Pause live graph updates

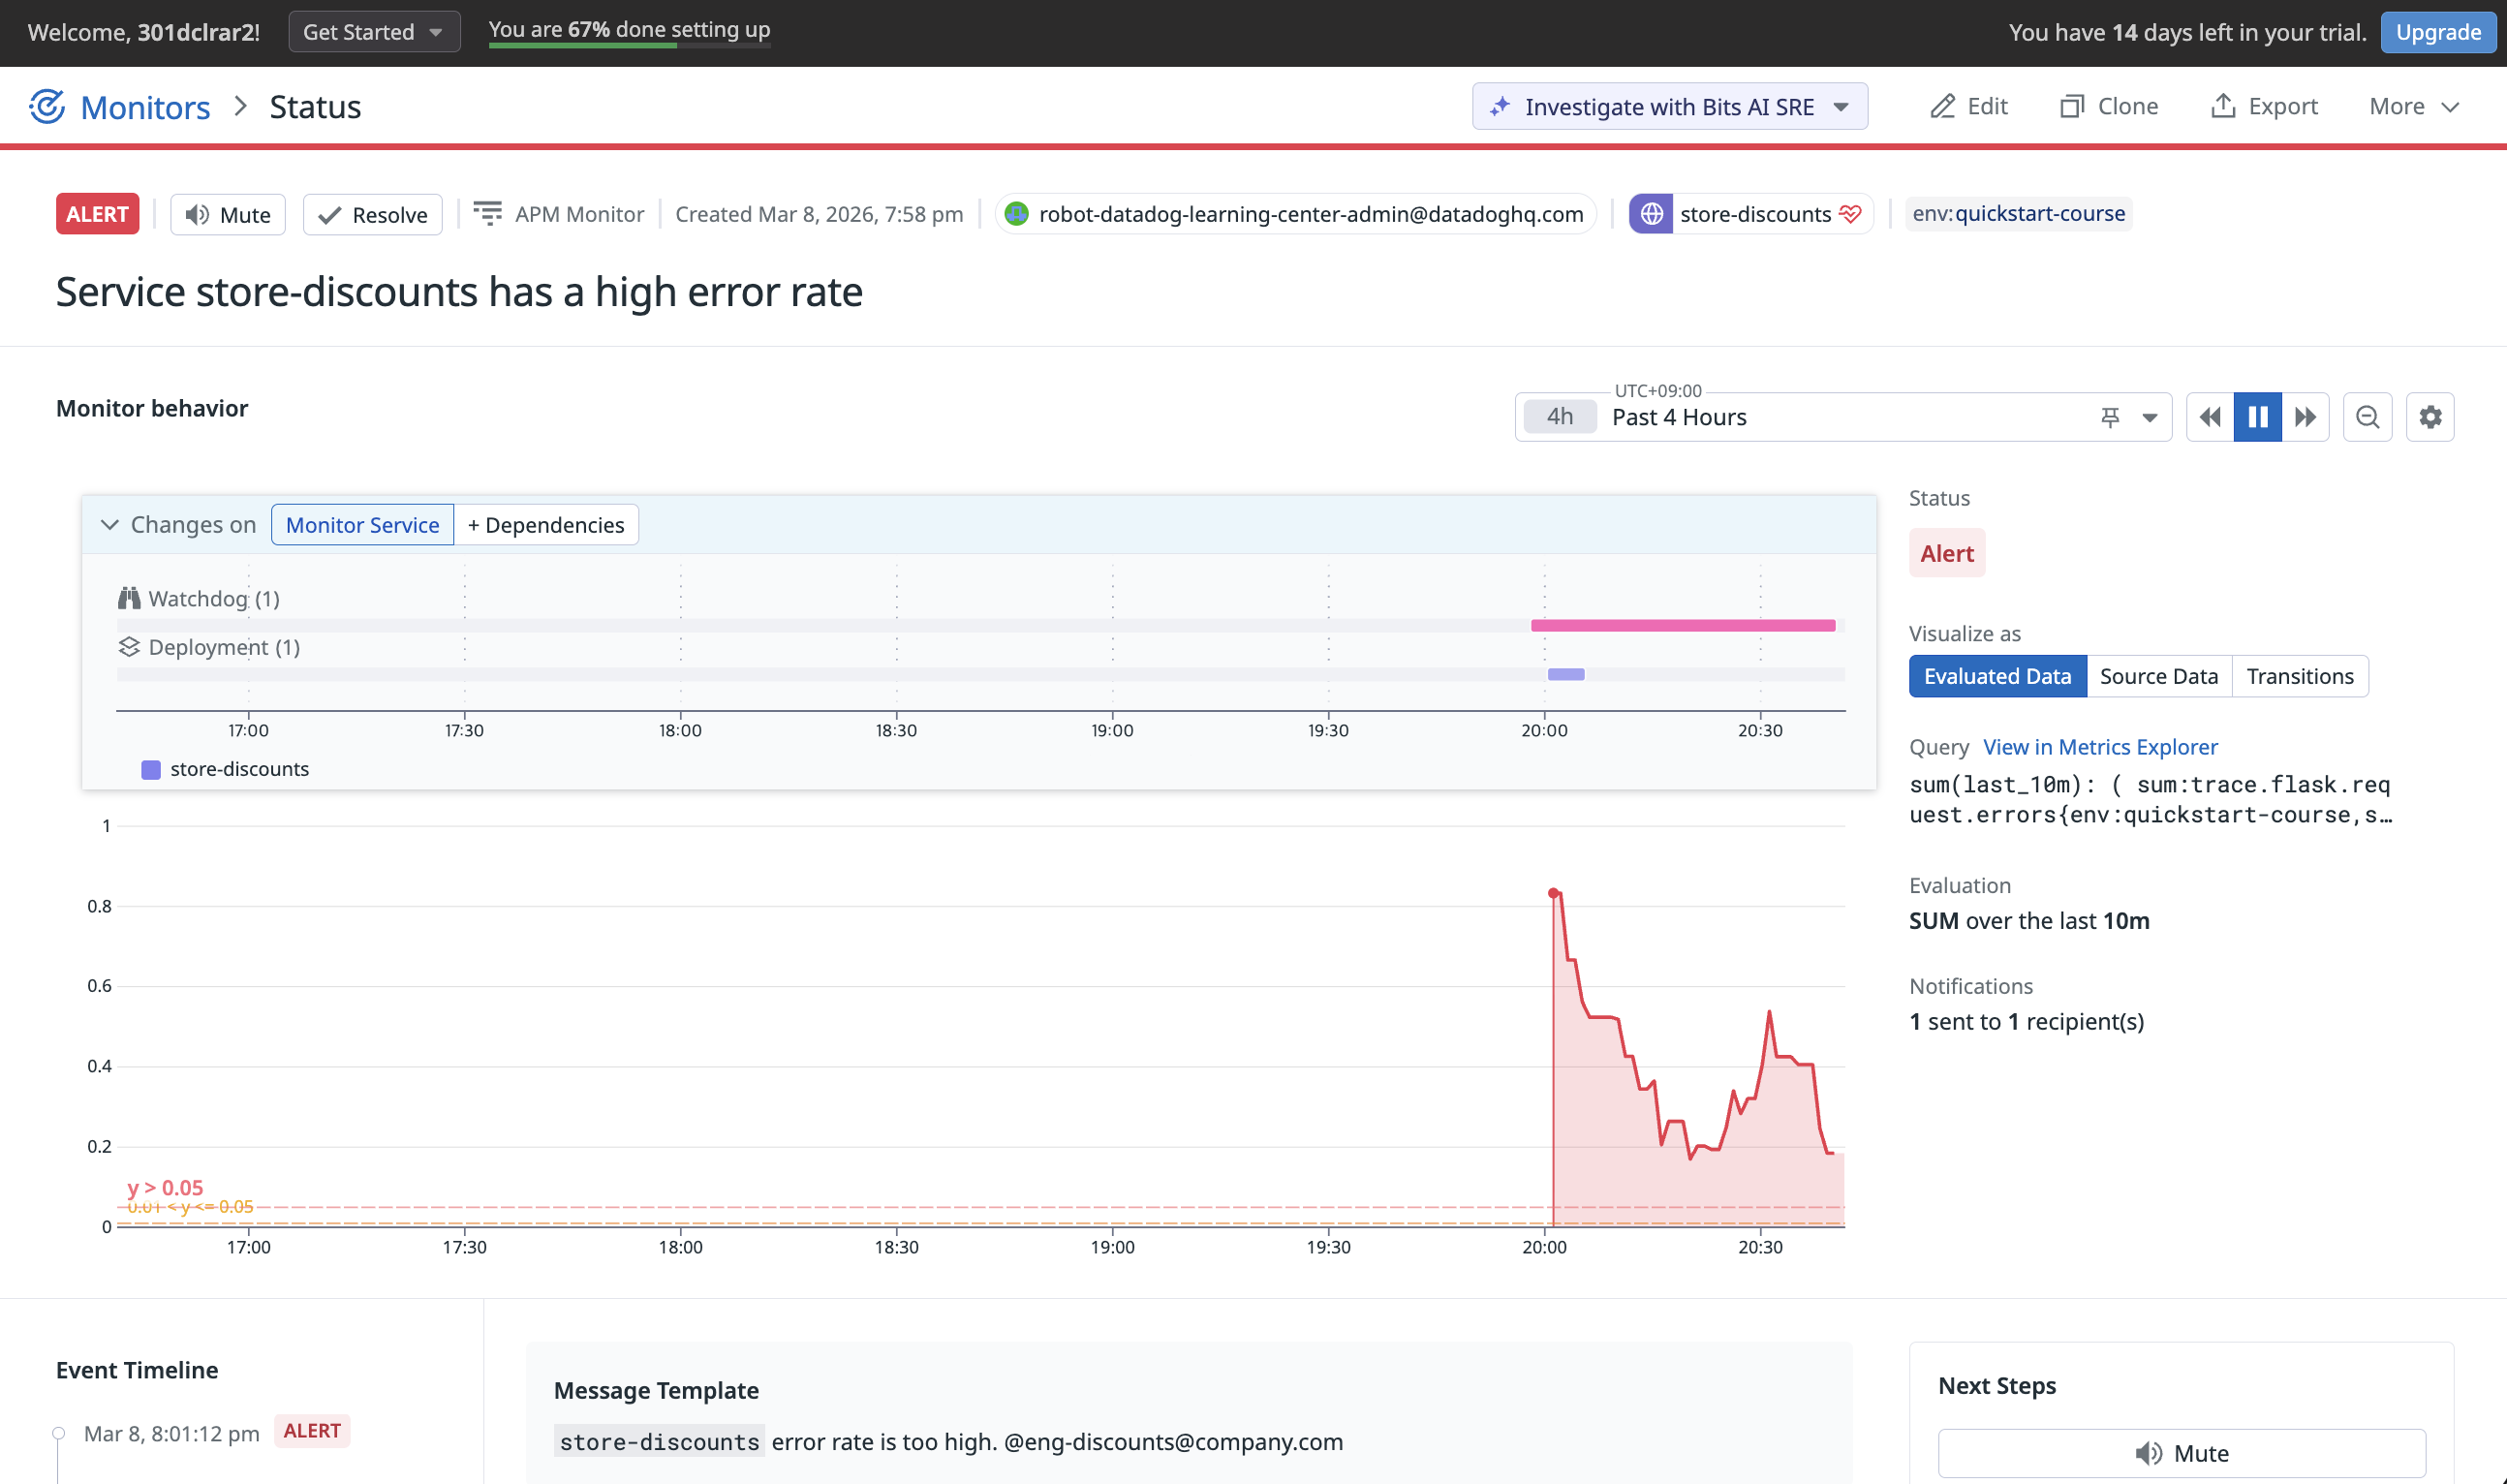2258,417
